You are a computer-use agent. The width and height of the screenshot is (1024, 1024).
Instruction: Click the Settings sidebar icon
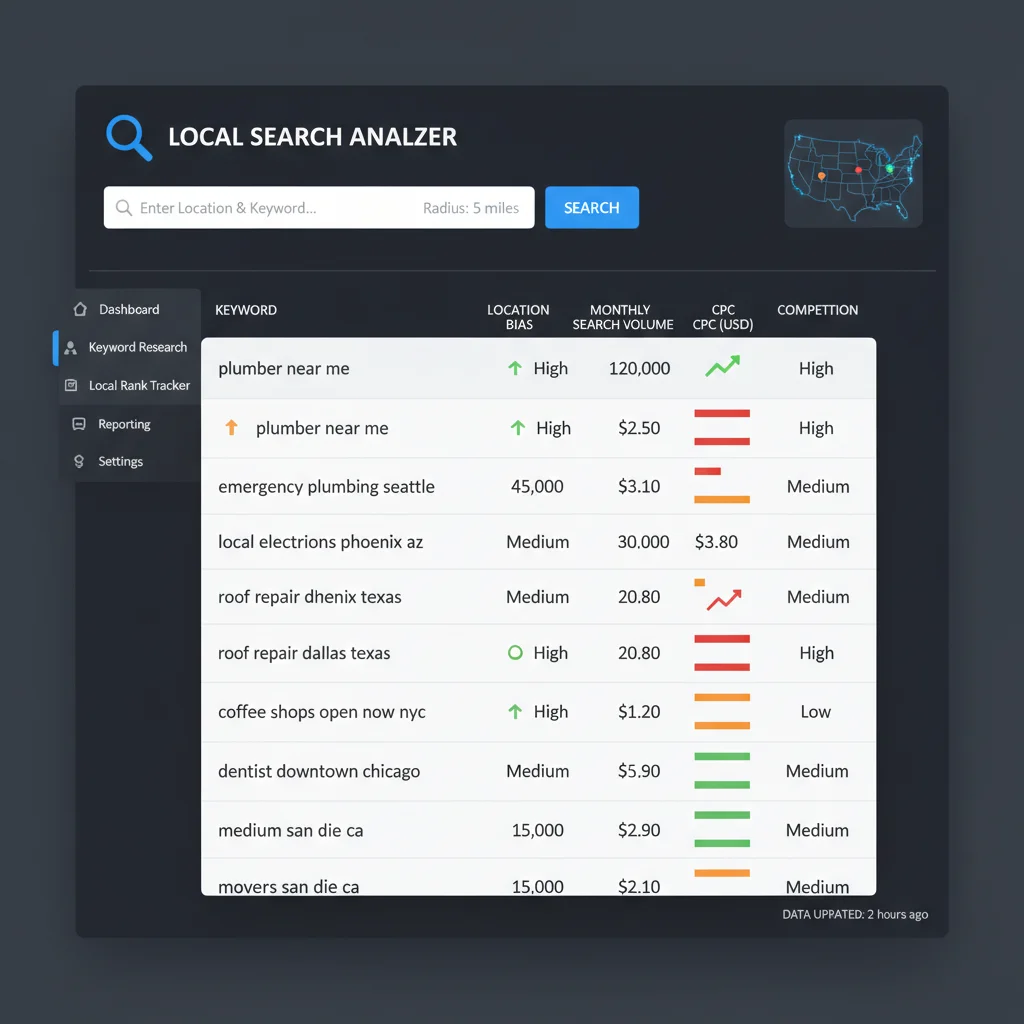[x=79, y=461]
